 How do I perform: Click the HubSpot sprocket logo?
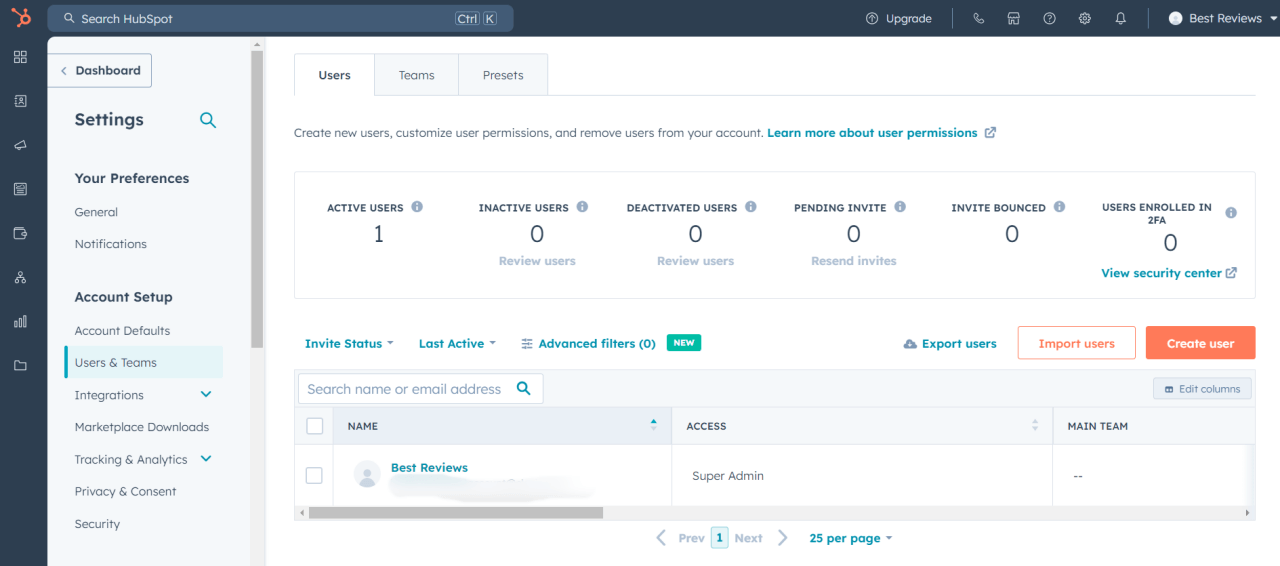click(21, 18)
